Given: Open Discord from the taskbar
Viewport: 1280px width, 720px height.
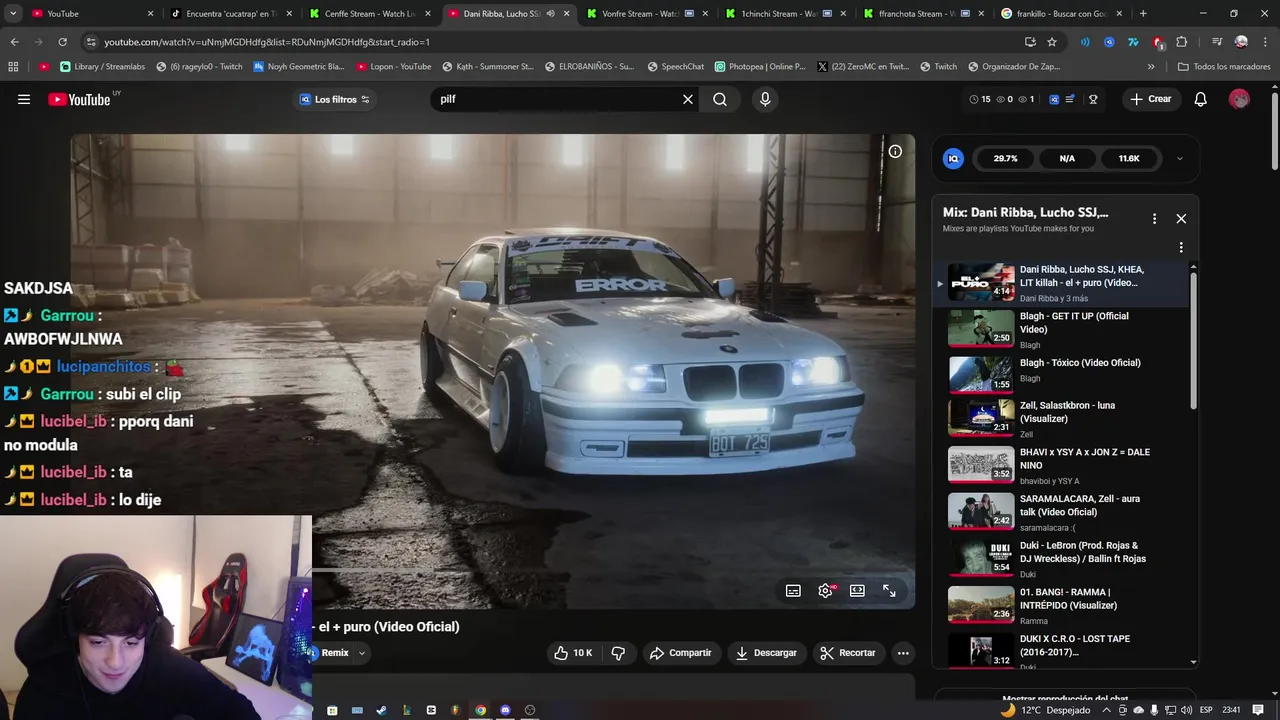Looking at the screenshot, I should tap(505, 710).
